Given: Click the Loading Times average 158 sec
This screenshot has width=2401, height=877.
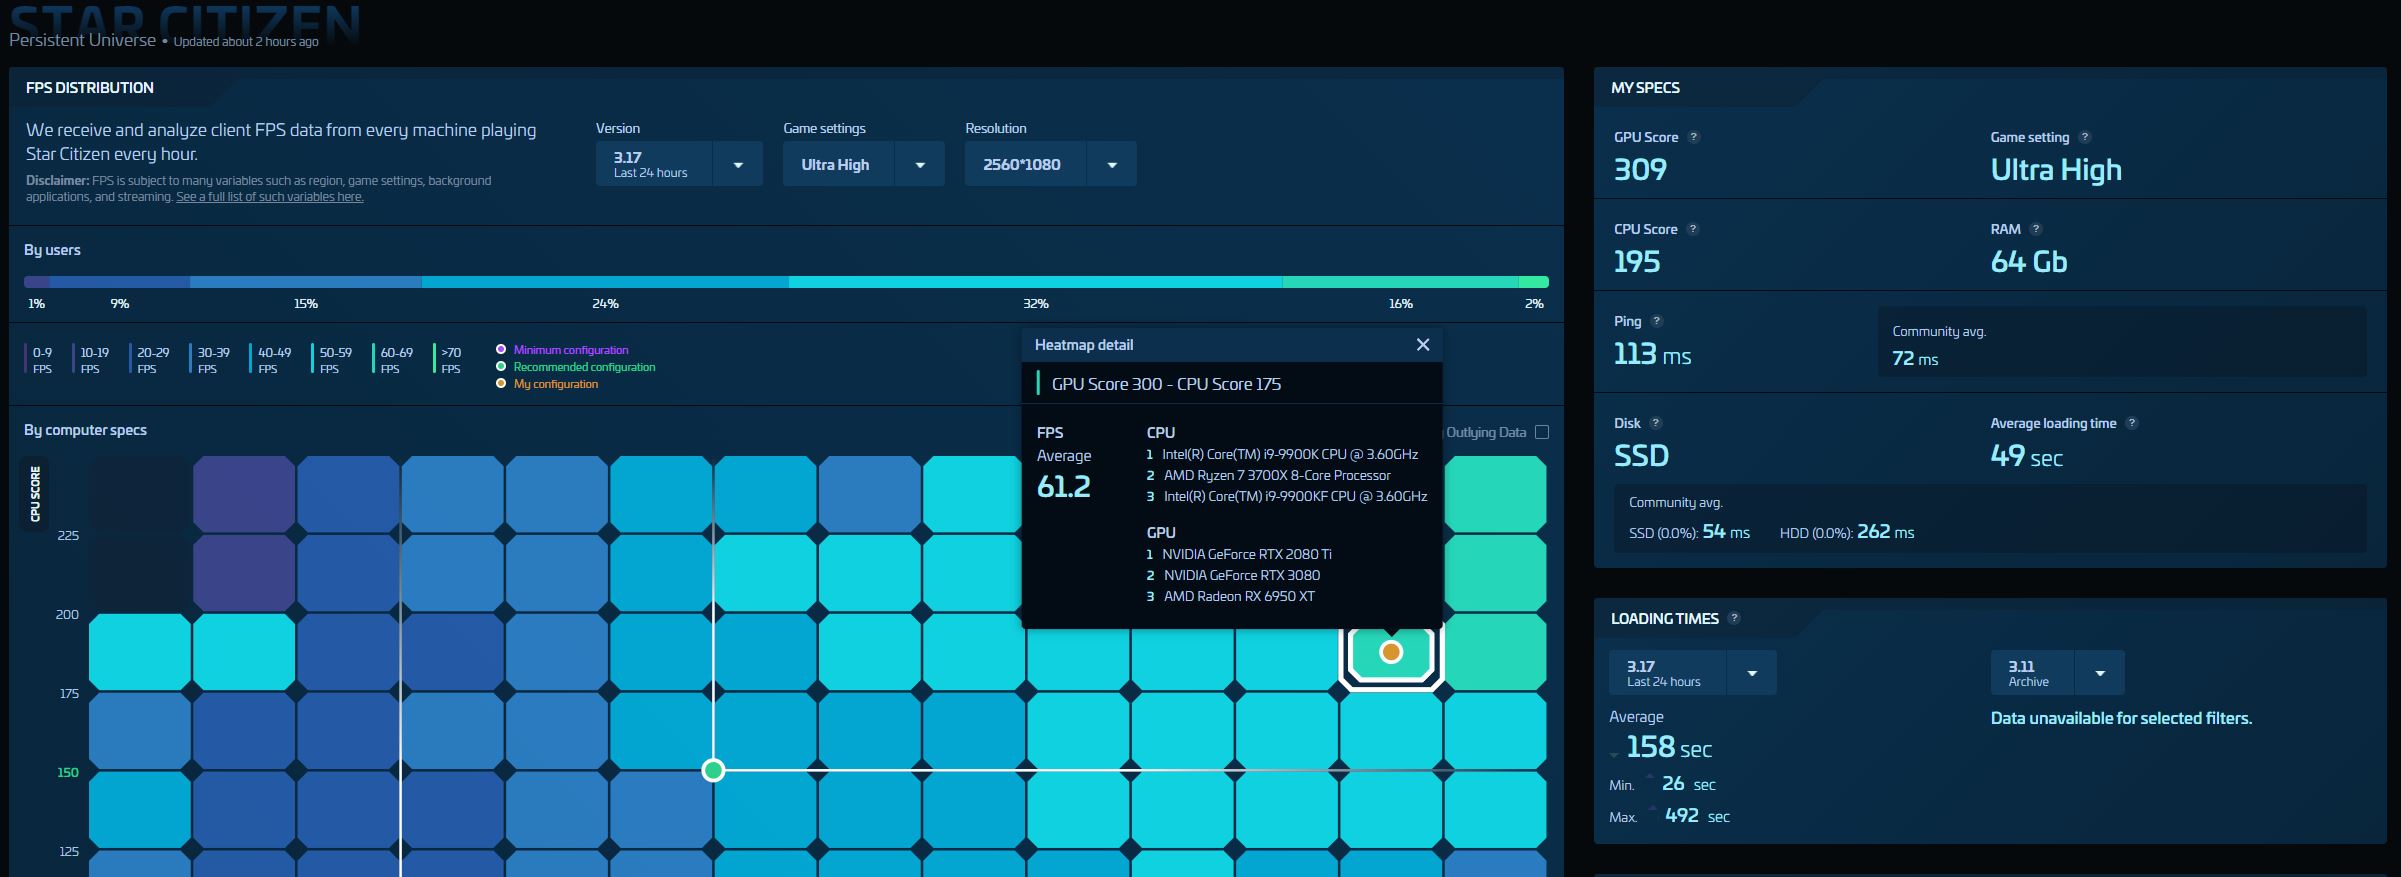Looking at the screenshot, I should click(1669, 747).
